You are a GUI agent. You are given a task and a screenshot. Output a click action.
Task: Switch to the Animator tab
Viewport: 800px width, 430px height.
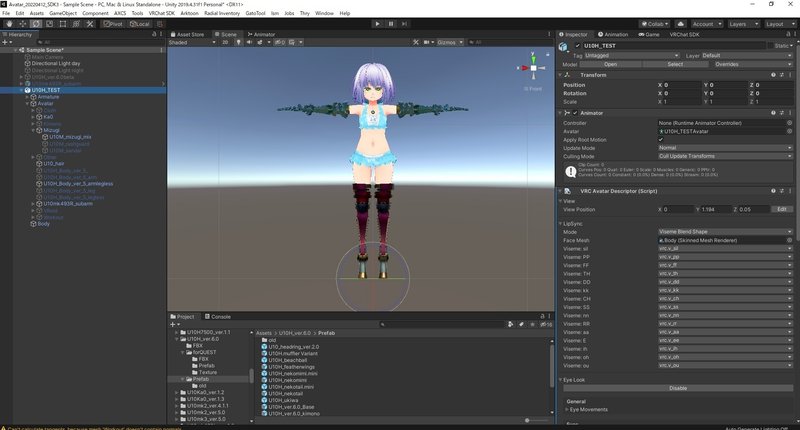coord(261,34)
